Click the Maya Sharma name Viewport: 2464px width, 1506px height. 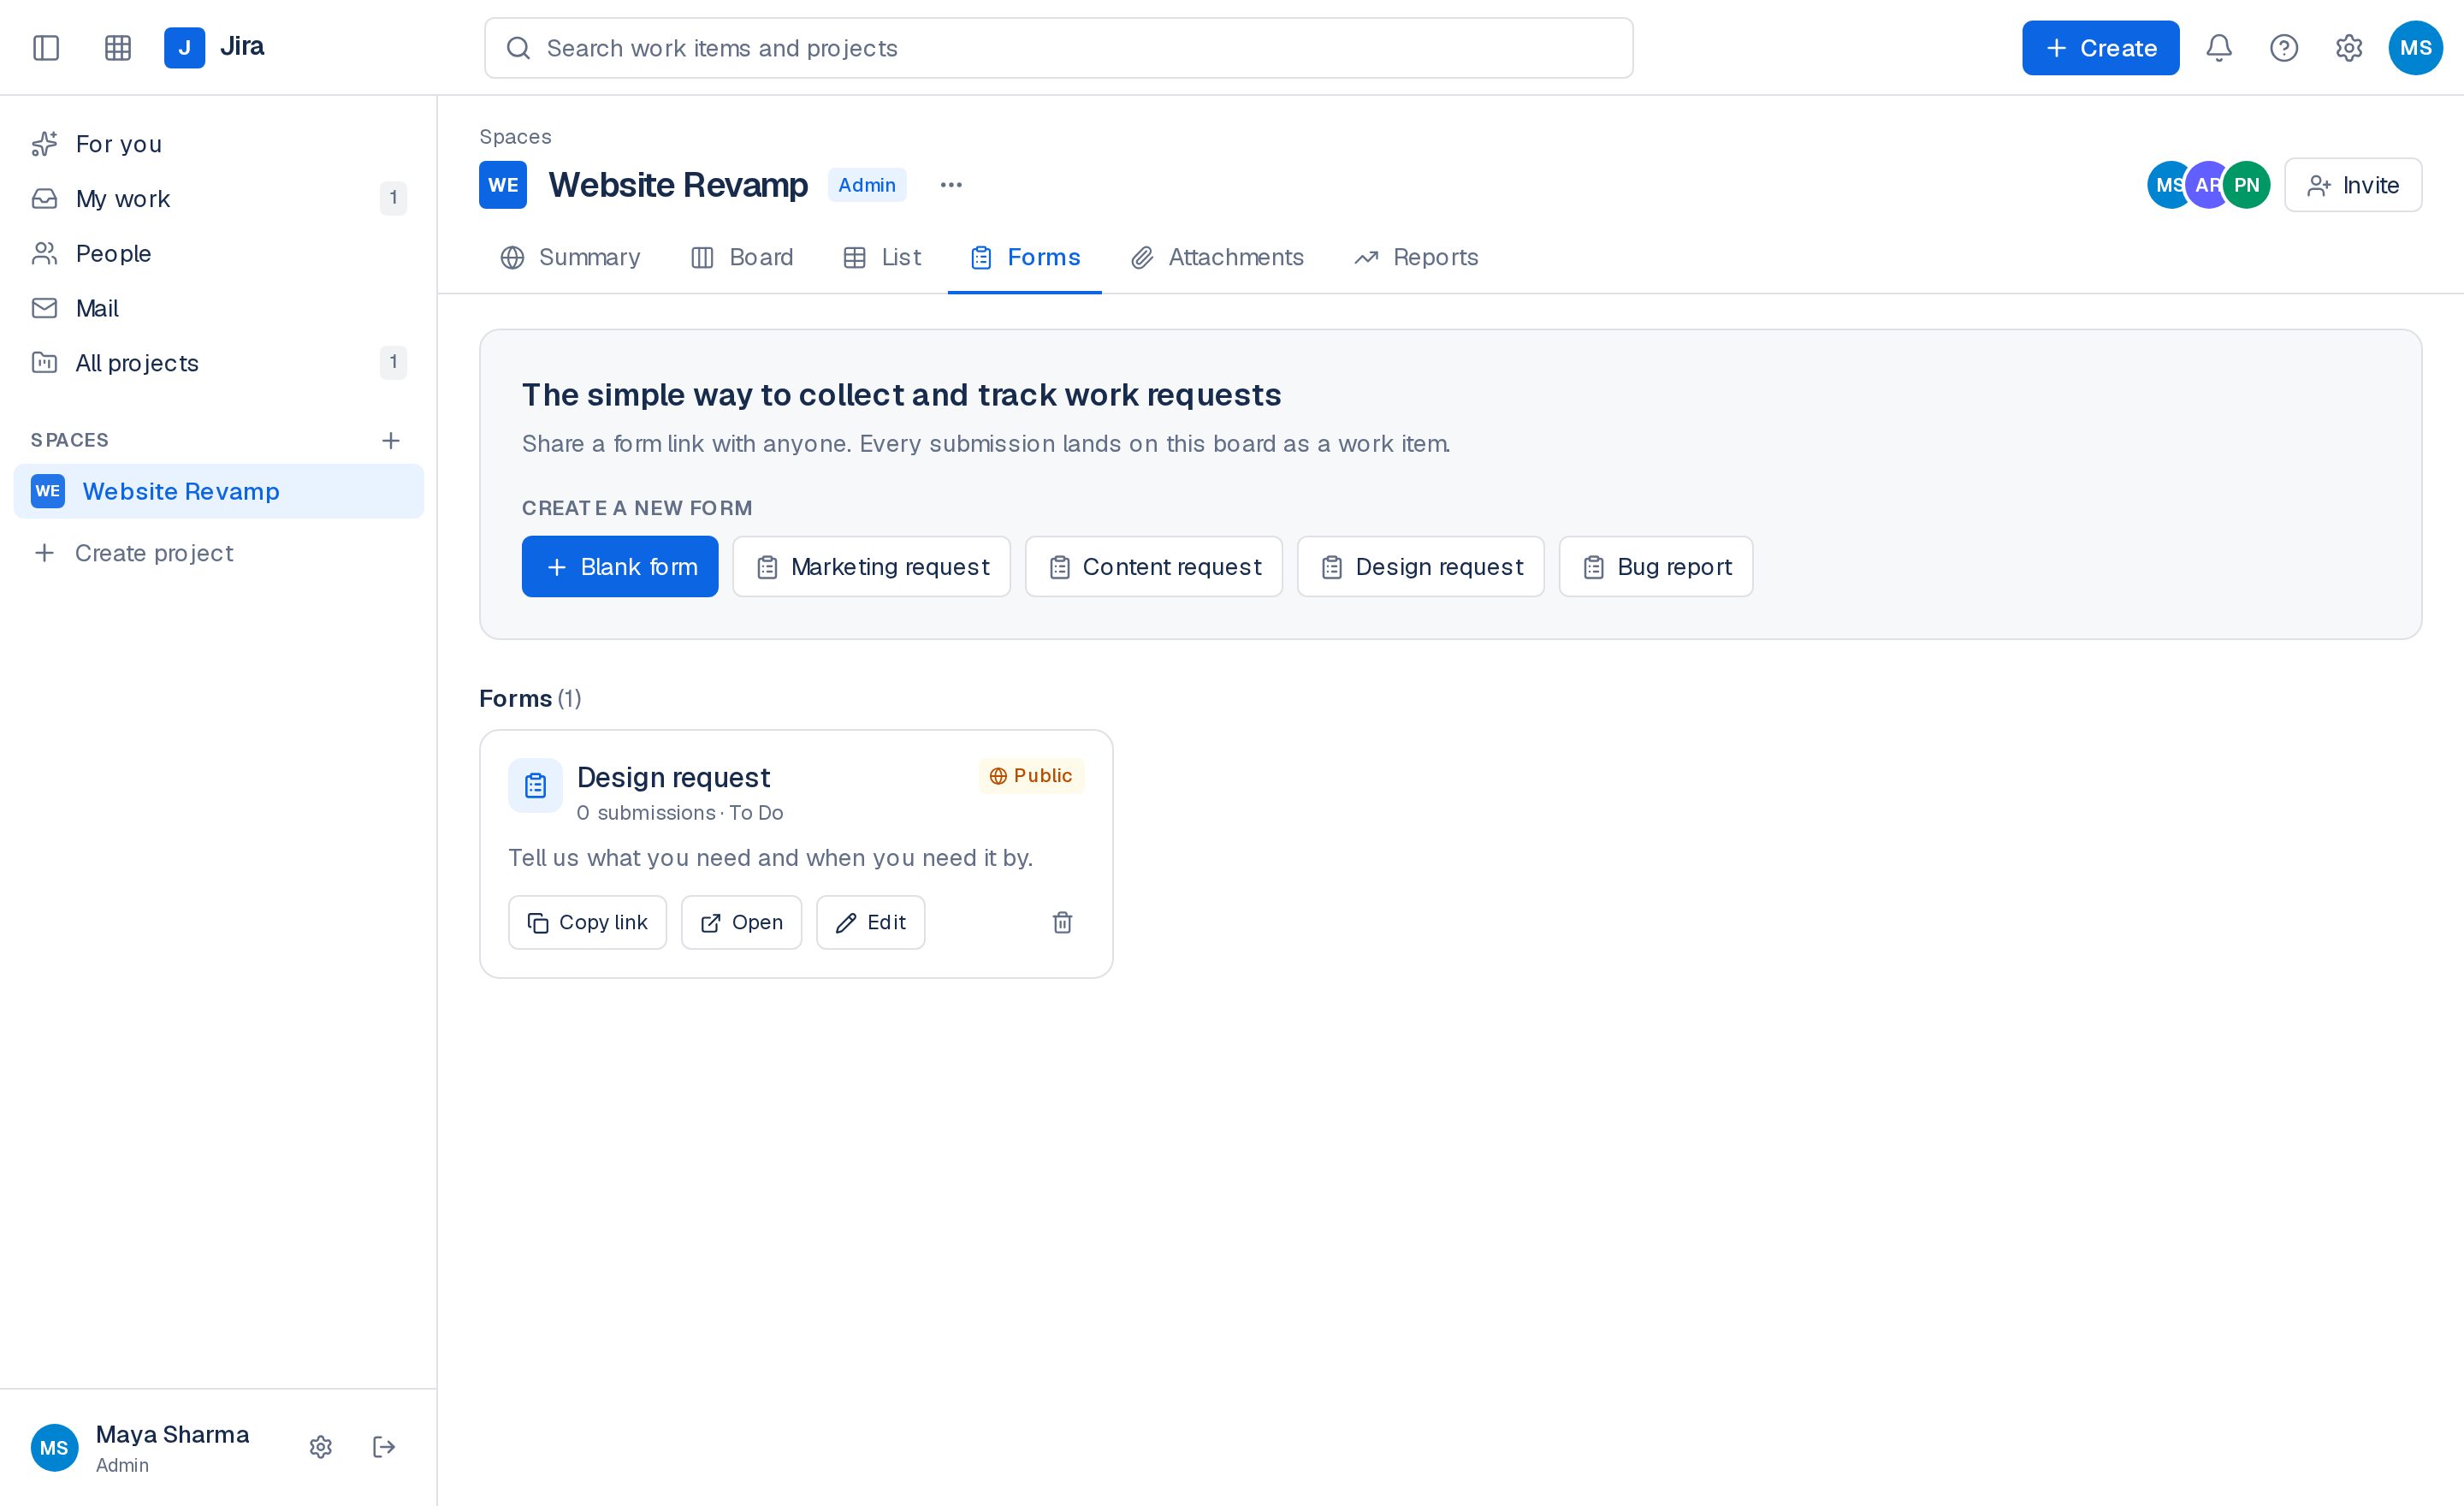coord(172,1434)
